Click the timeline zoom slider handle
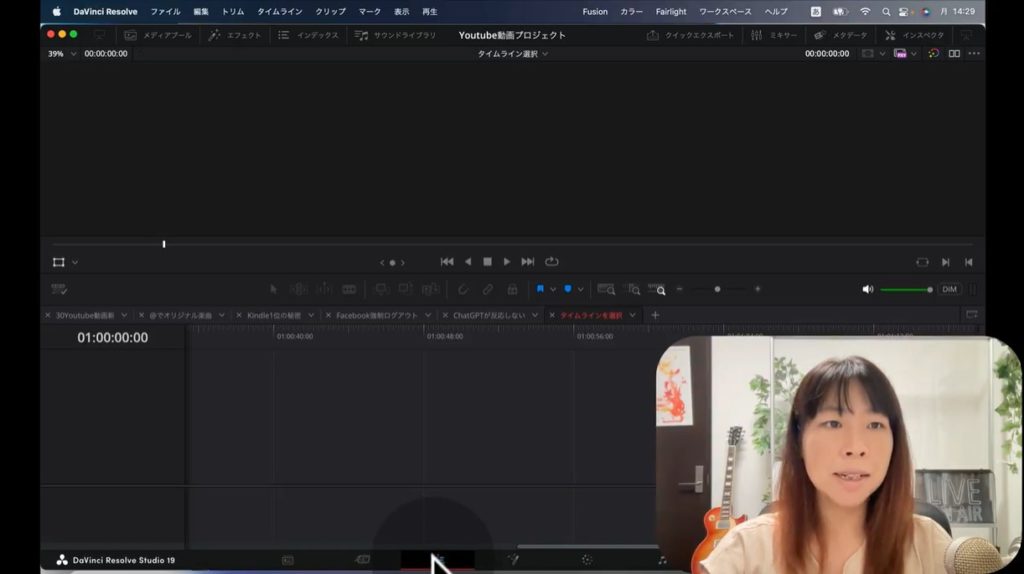 pyautogui.click(x=717, y=289)
